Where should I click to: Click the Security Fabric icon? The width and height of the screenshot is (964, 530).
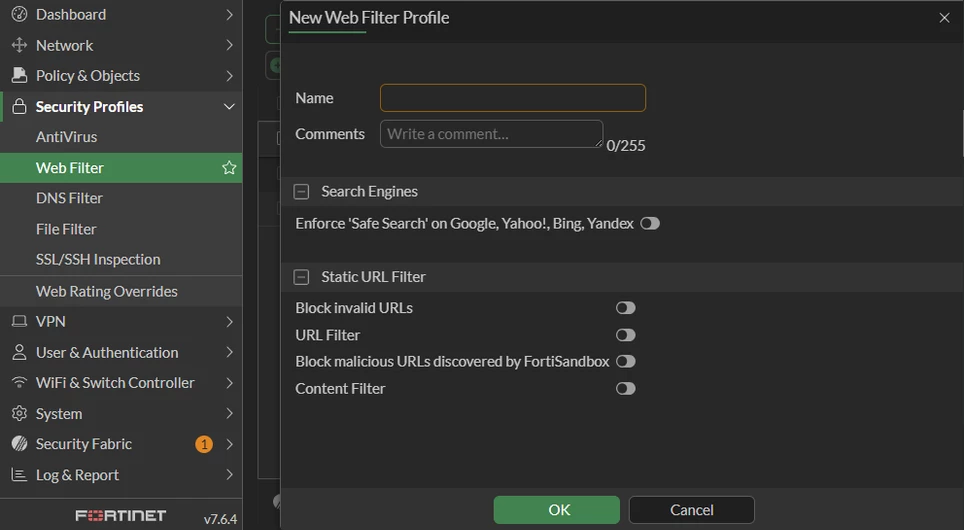pos(19,444)
